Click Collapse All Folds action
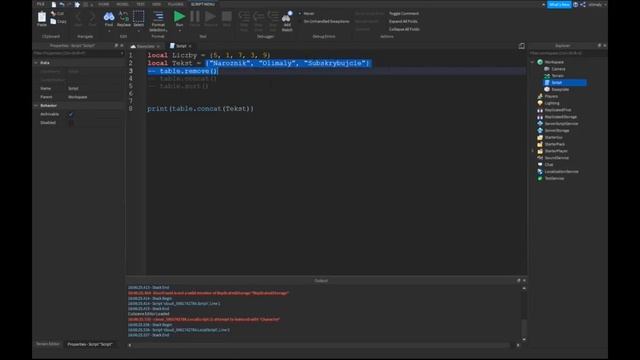This screenshot has width=640, height=360. pos(404,29)
